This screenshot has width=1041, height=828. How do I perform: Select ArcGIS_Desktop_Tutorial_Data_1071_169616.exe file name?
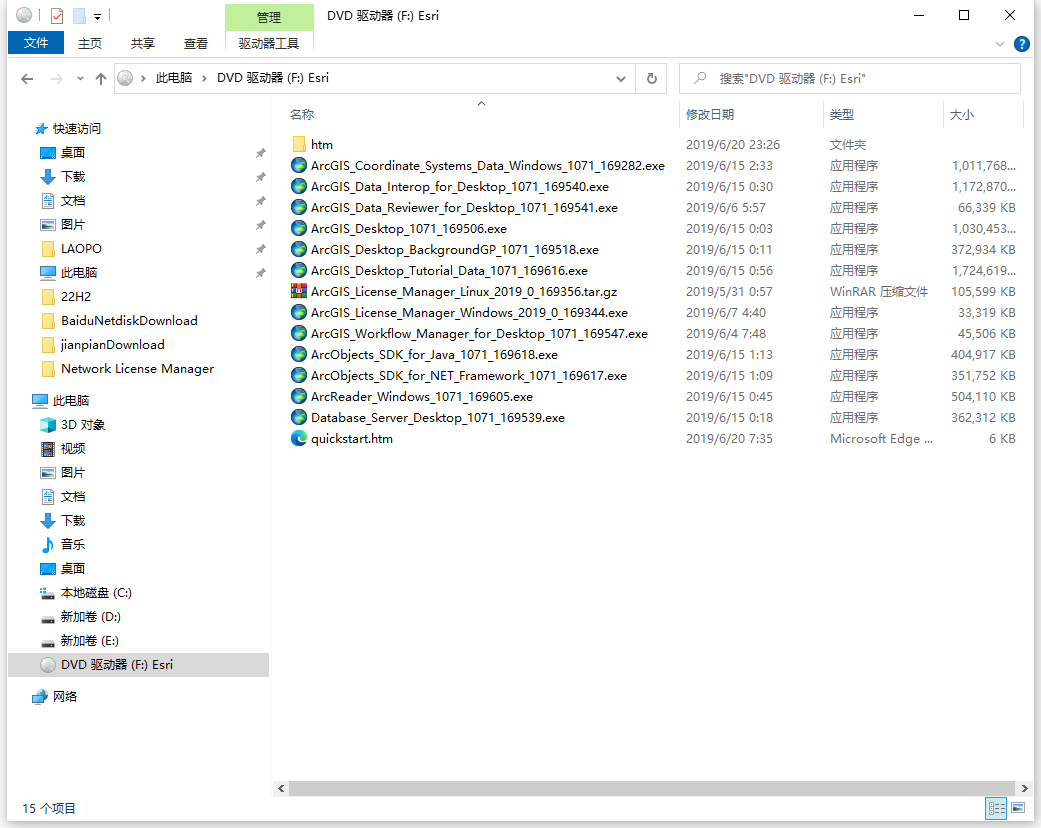tap(449, 271)
